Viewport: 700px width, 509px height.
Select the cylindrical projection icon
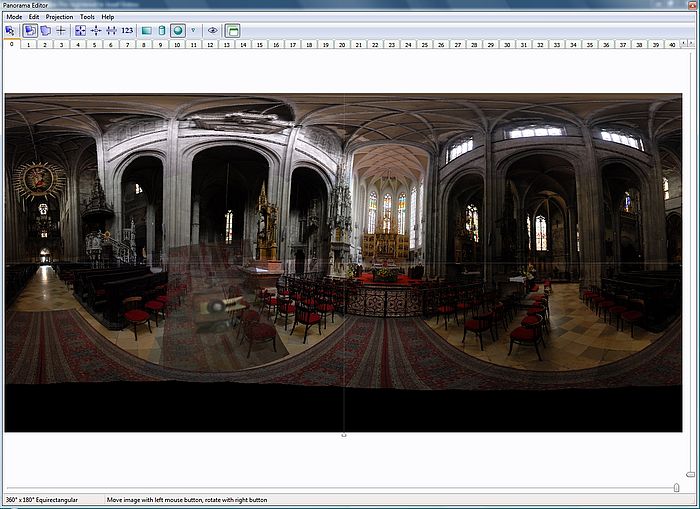[161, 31]
